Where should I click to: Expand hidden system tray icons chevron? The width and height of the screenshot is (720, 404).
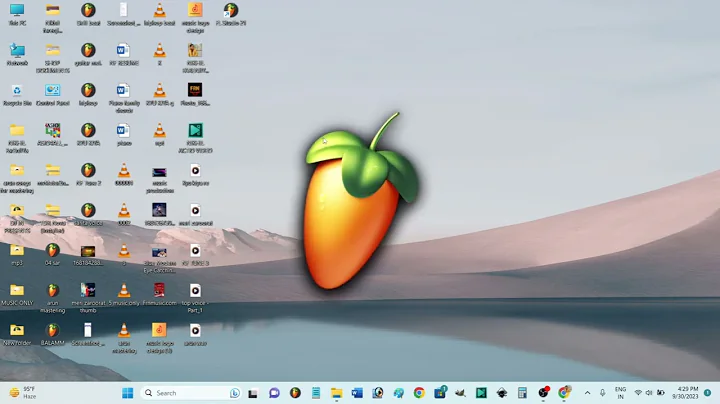(587, 393)
